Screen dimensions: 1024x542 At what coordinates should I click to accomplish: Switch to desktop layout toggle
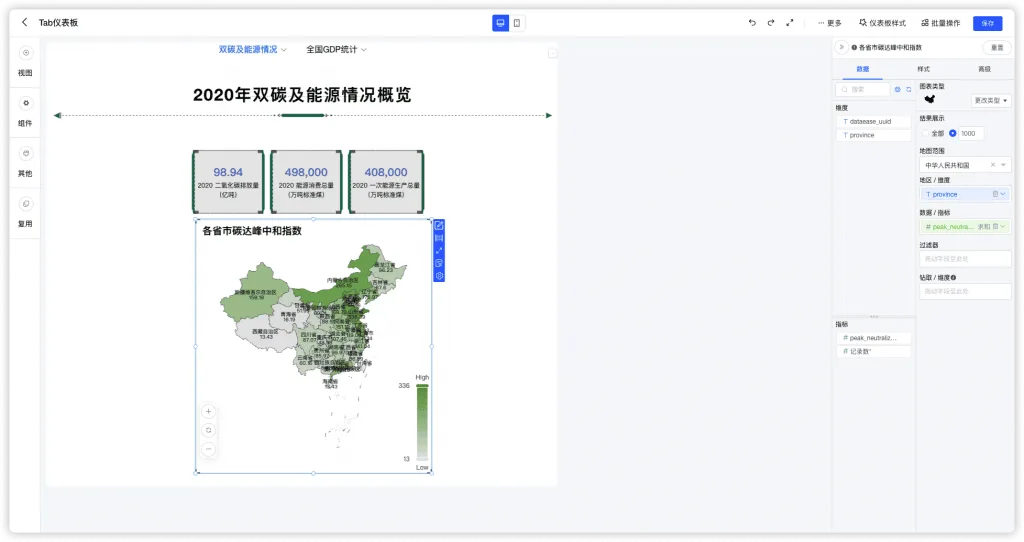coord(500,23)
